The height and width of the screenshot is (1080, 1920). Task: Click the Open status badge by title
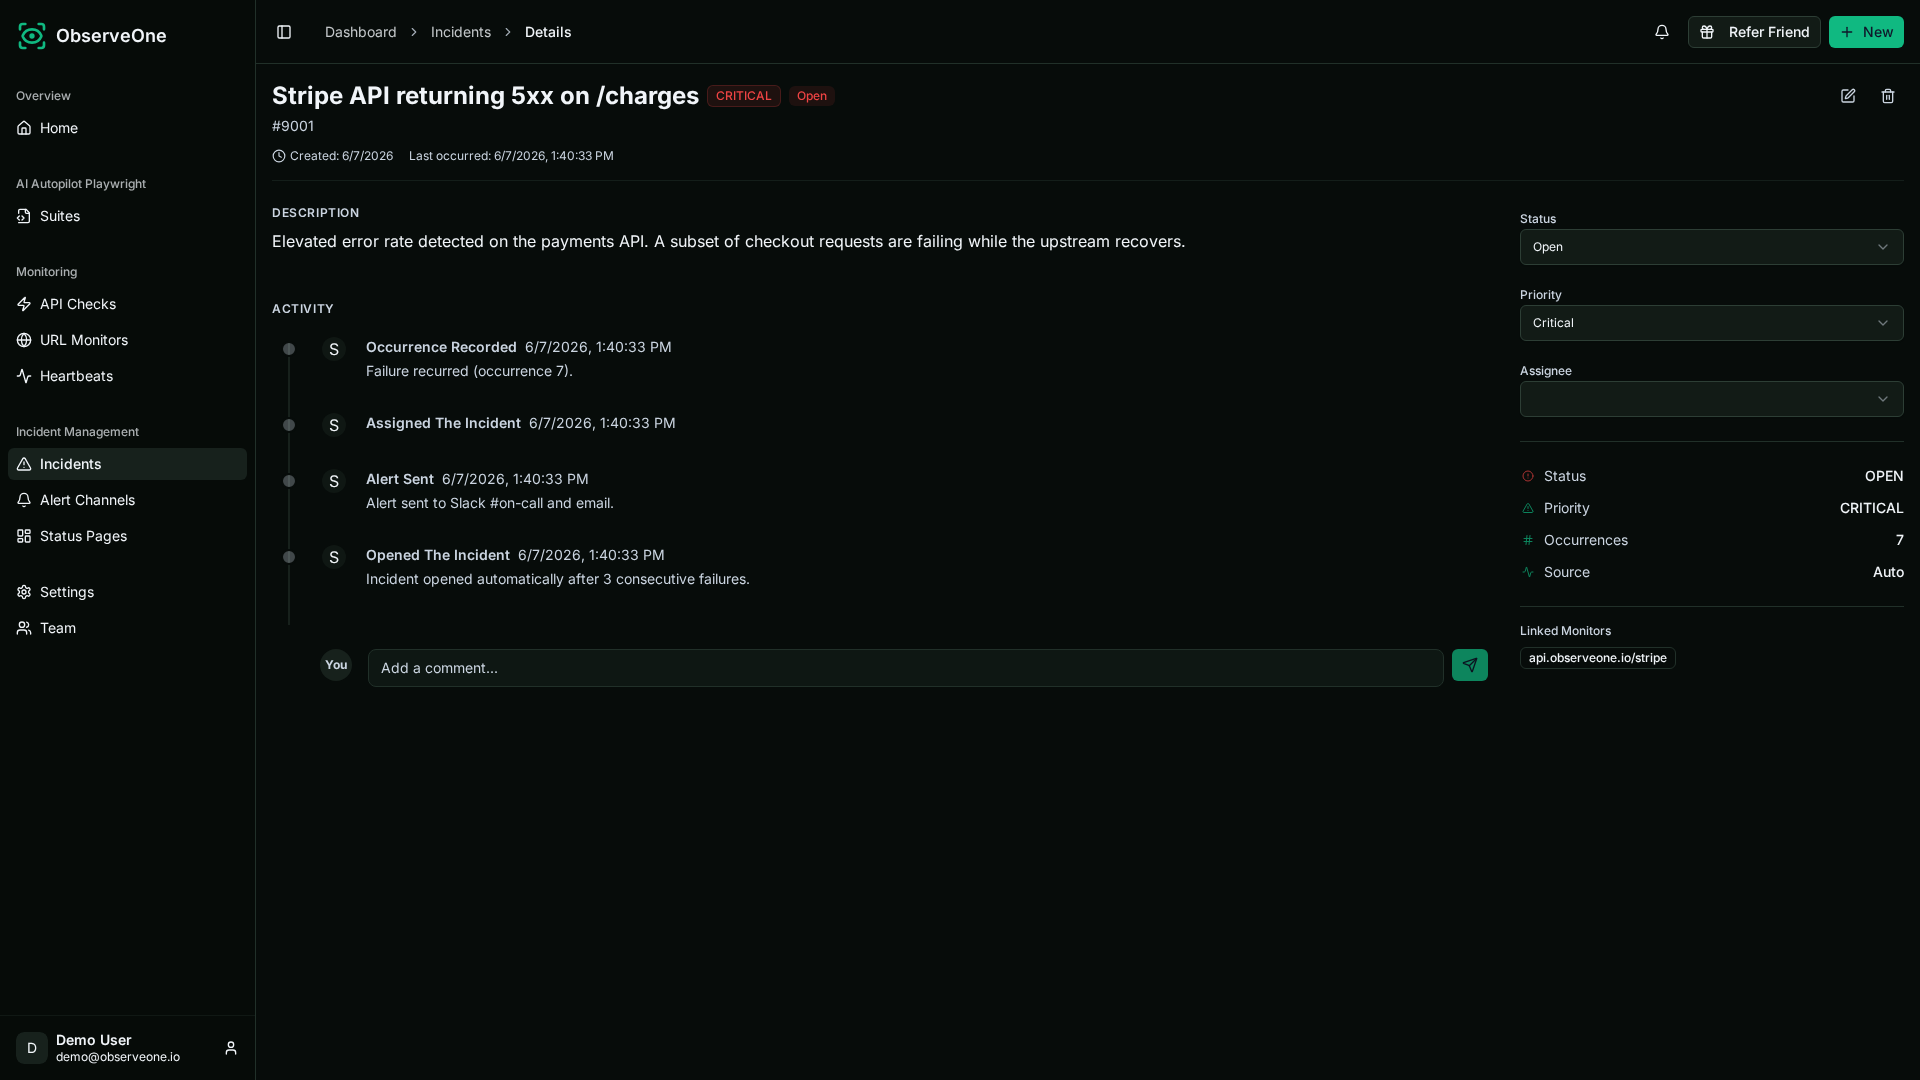pyautogui.click(x=811, y=96)
